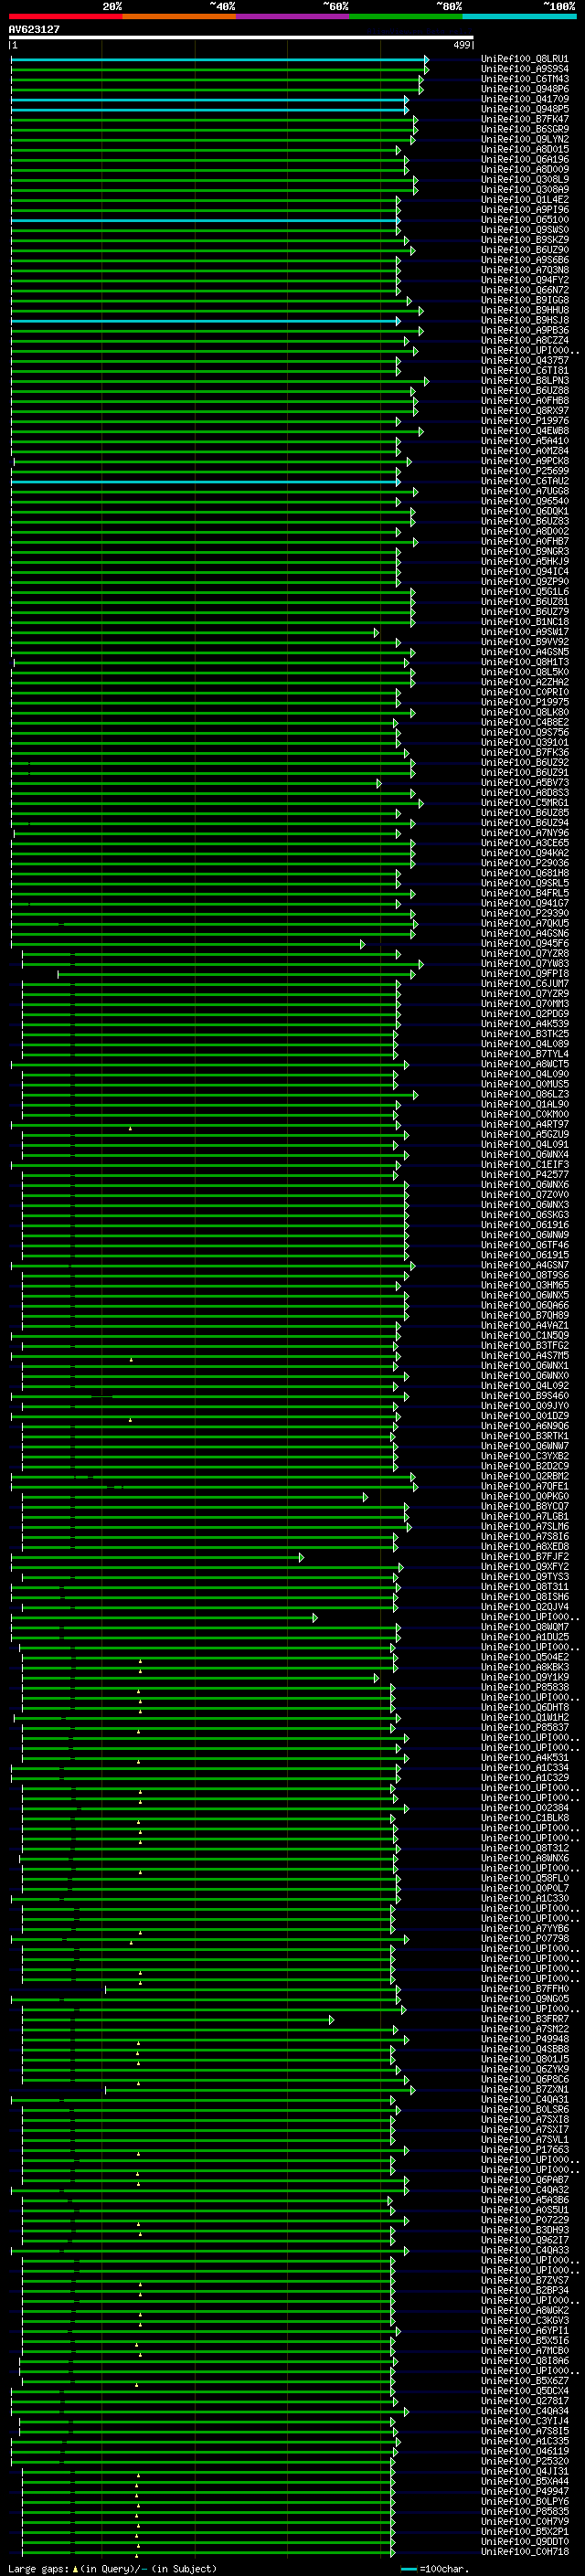
Task: Click the cyan =100char. scale legend
Action: coord(434,2569)
